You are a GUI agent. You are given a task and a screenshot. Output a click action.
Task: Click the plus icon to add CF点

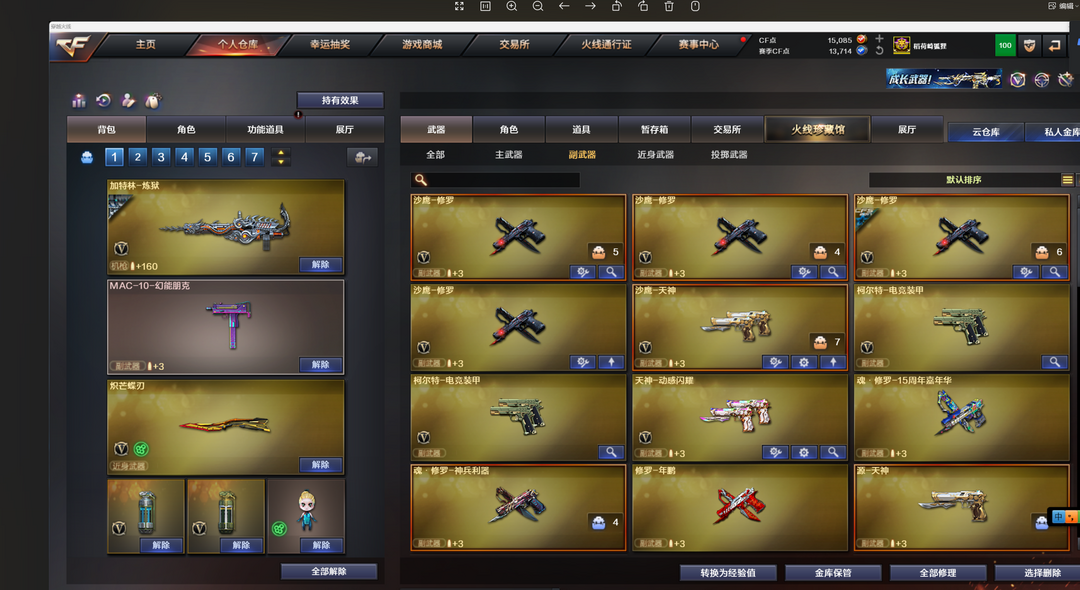point(879,39)
